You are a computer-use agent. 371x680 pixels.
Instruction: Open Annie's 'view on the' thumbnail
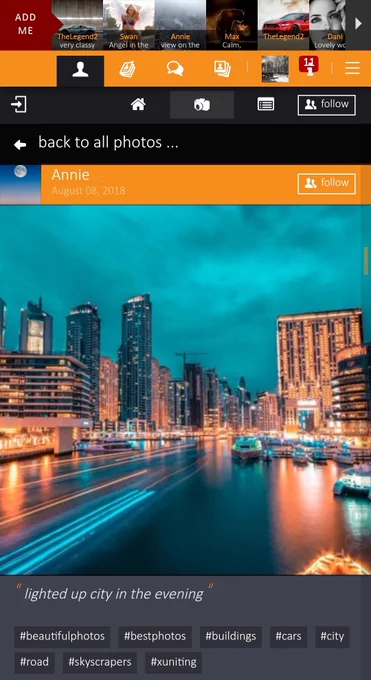coord(180,25)
